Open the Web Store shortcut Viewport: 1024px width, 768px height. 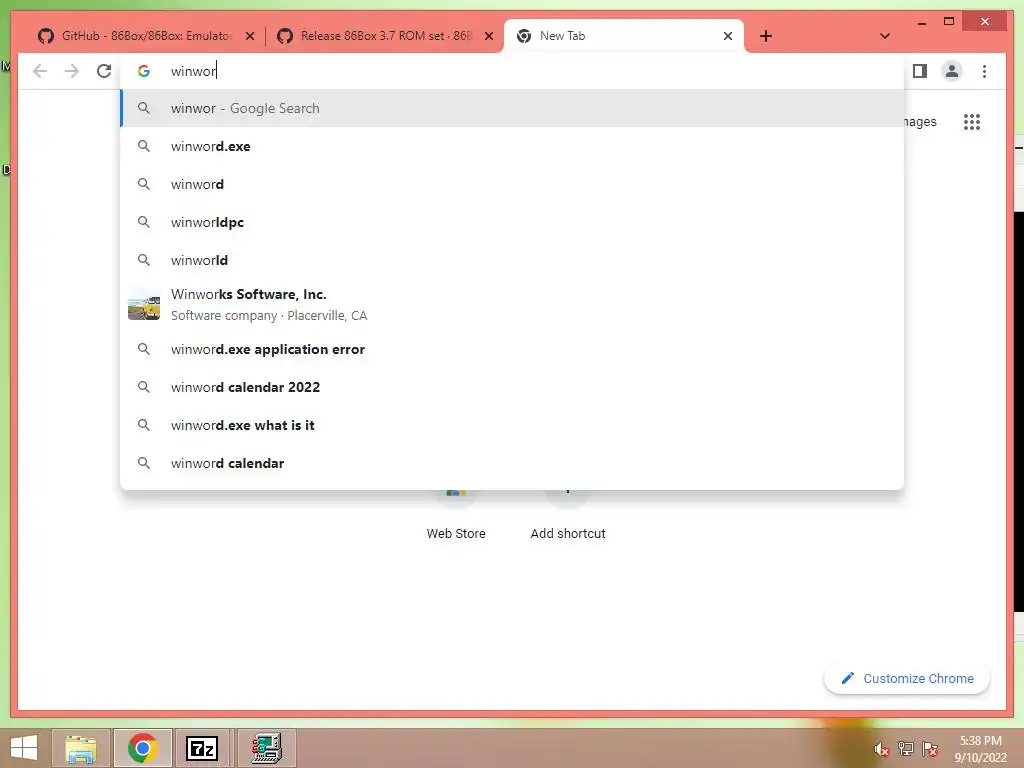pos(456,516)
